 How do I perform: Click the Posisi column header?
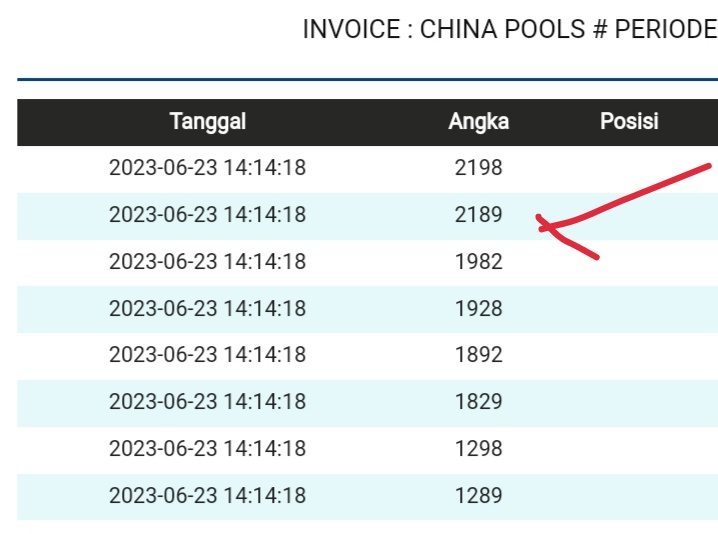click(629, 122)
